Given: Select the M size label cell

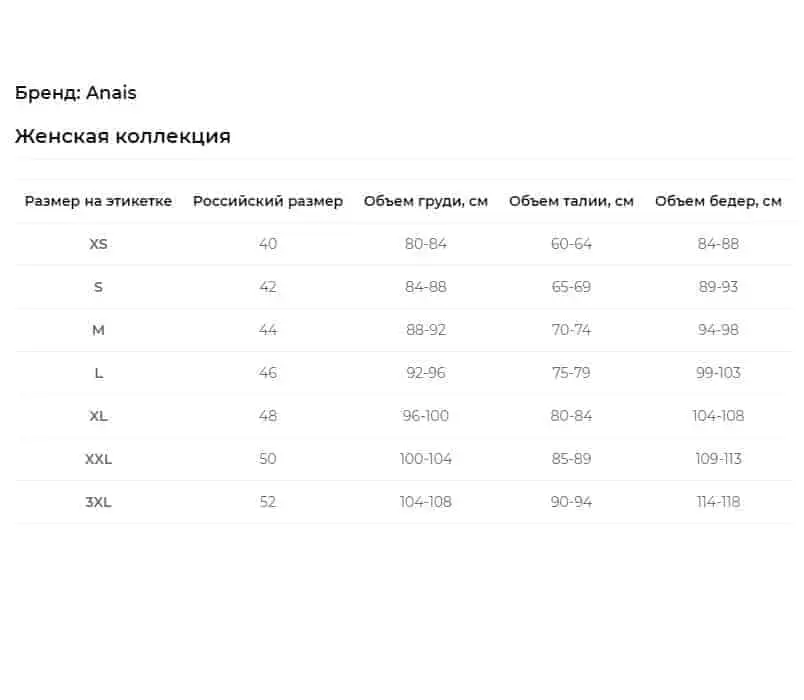Looking at the screenshot, I should [x=98, y=330].
